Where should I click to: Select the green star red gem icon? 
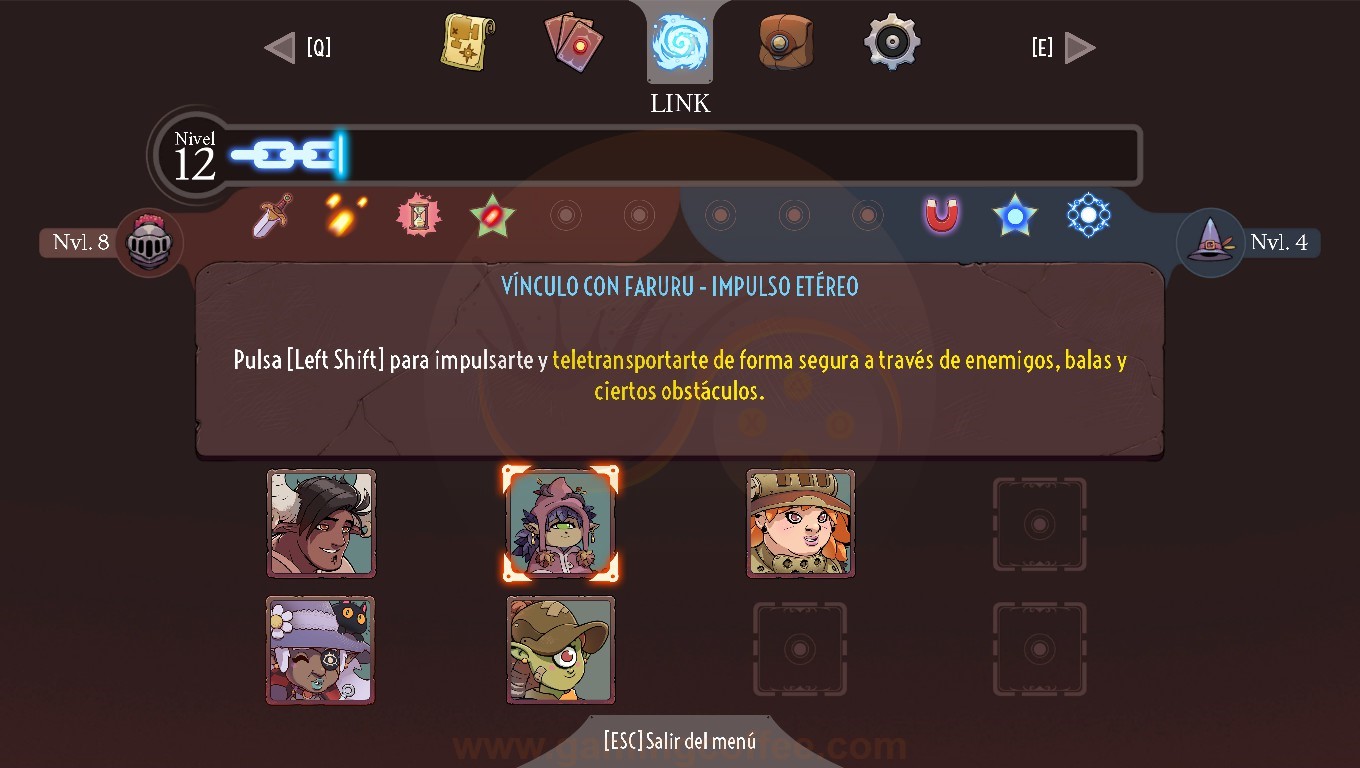pyautogui.click(x=492, y=216)
